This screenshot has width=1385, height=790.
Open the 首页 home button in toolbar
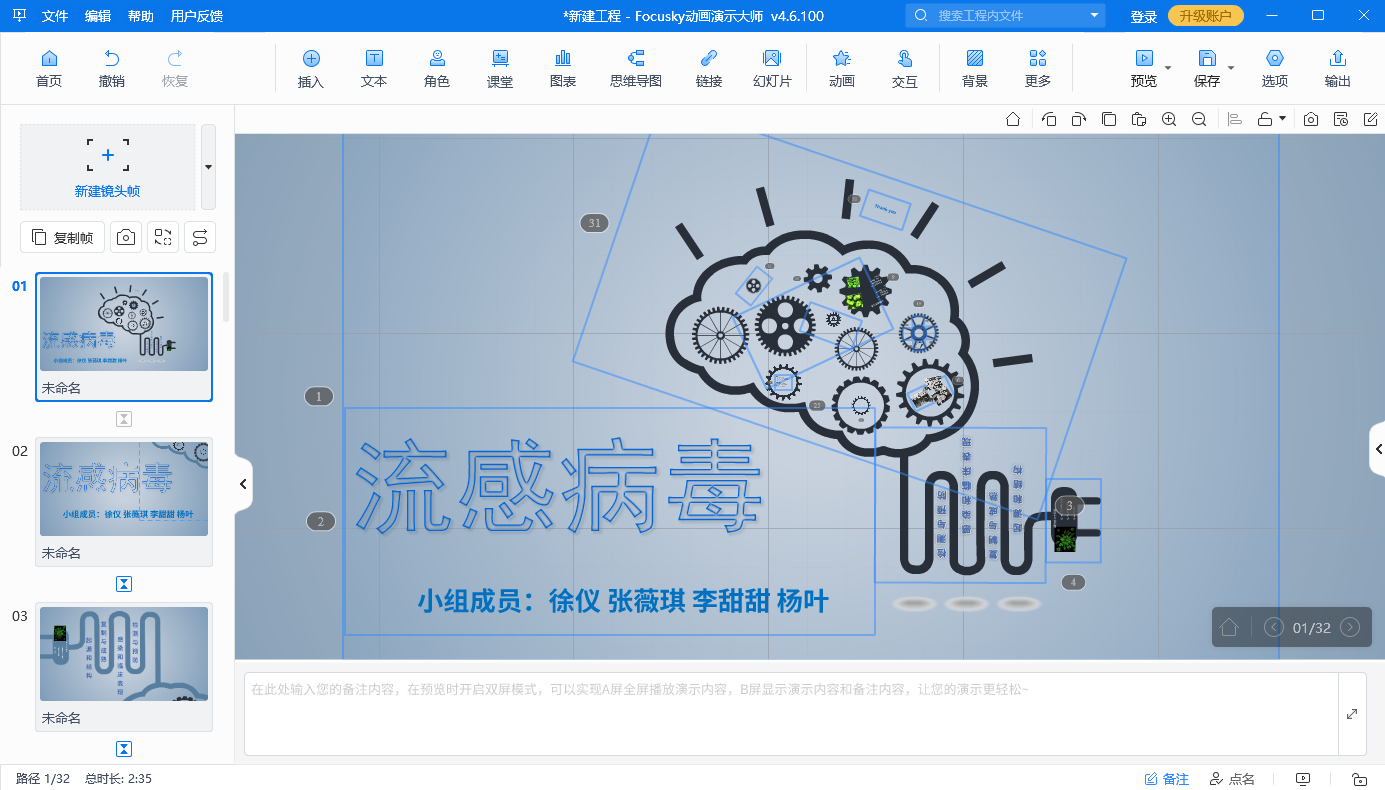tap(48, 69)
